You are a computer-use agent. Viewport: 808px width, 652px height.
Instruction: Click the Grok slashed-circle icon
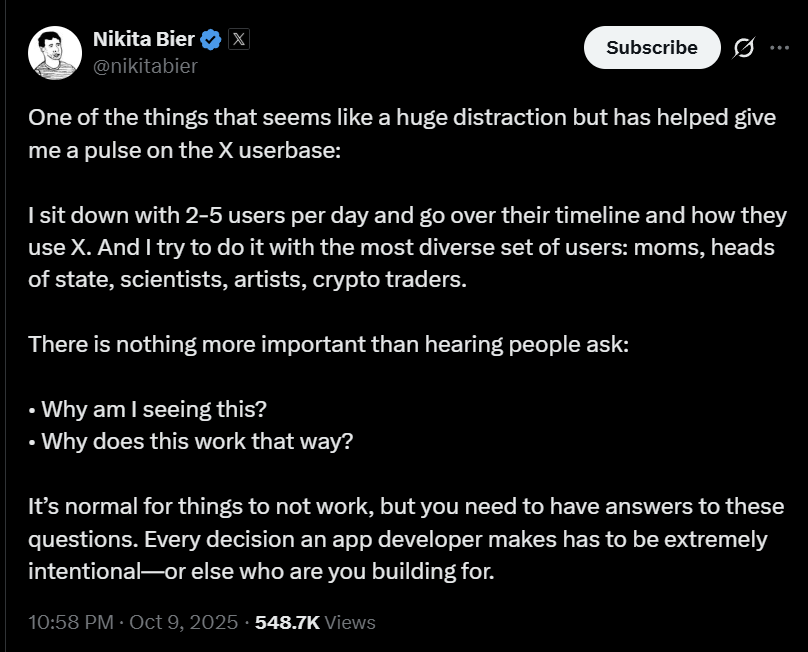(x=743, y=48)
